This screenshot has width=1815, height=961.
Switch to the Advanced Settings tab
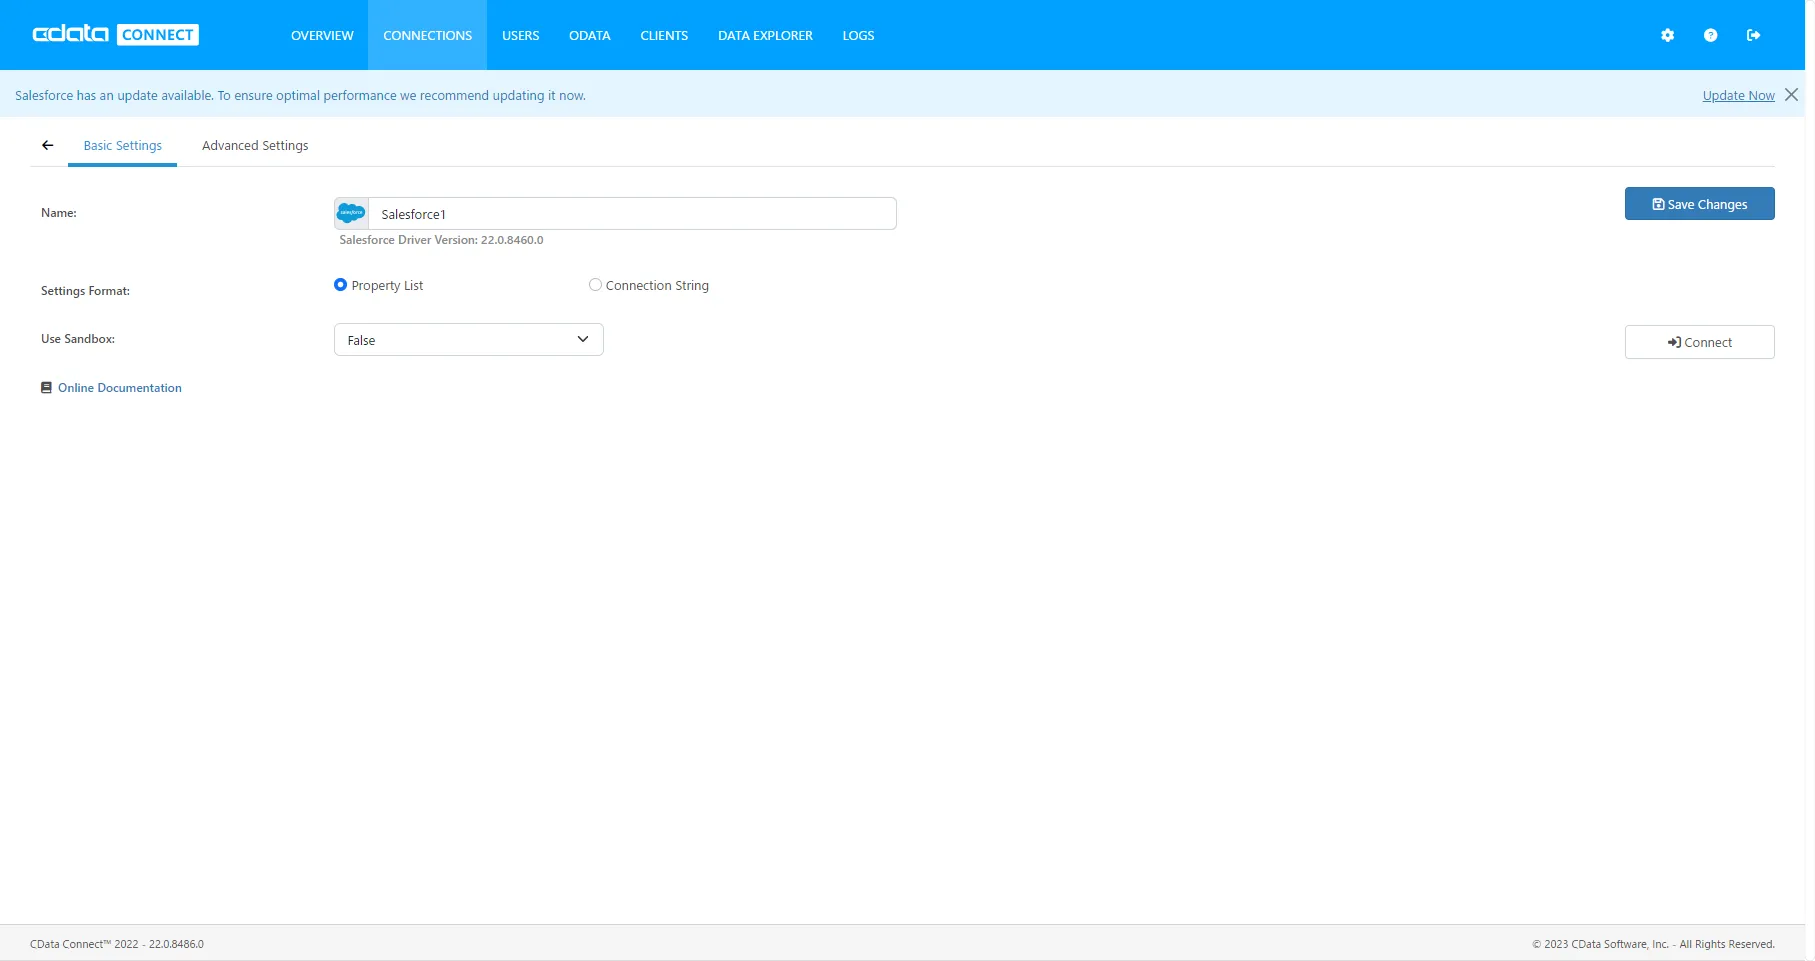point(254,145)
